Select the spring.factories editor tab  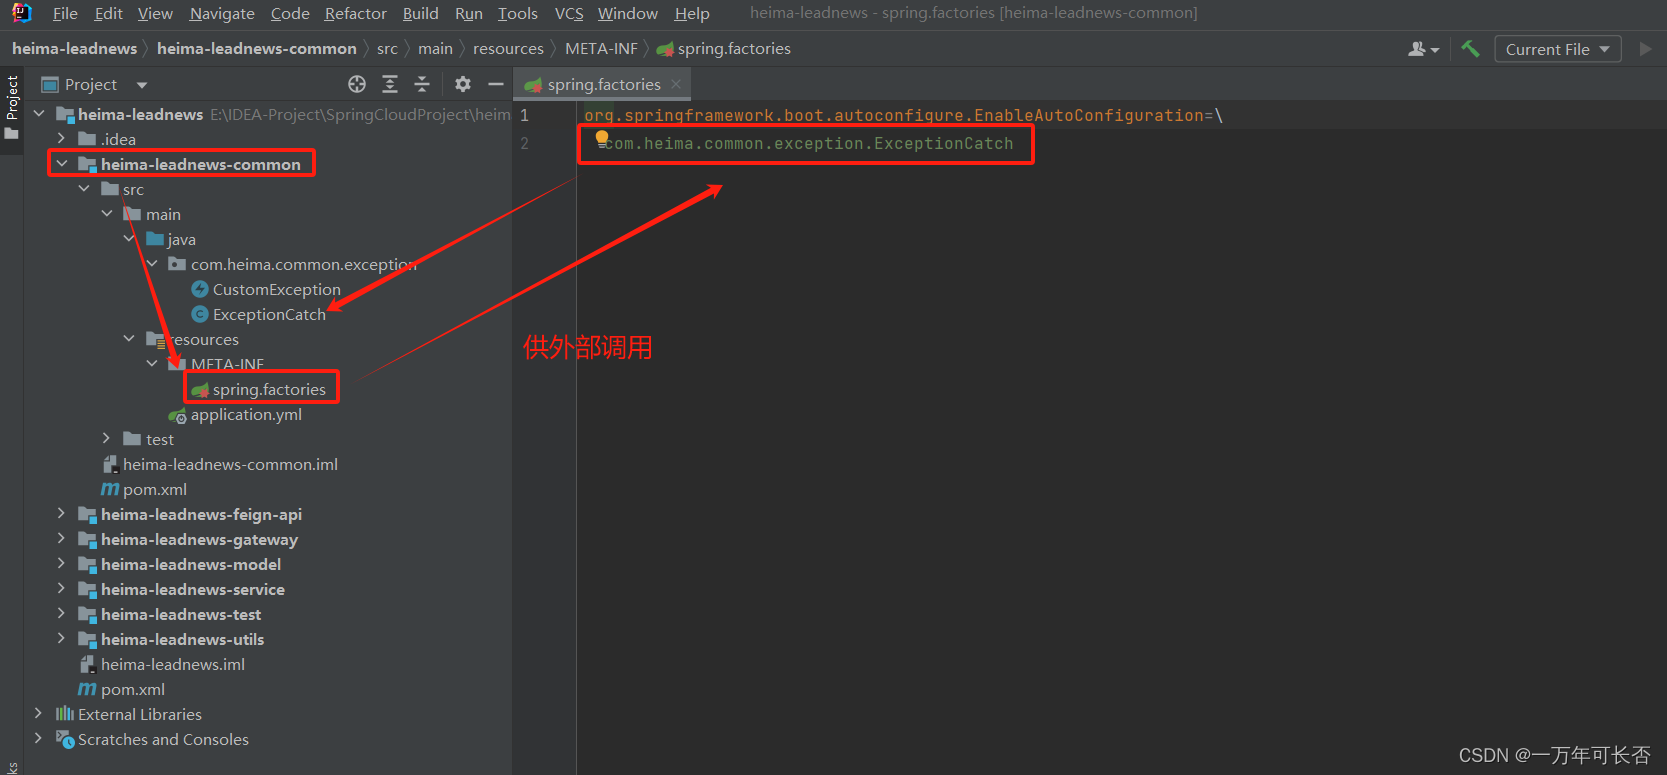(603, 84)
